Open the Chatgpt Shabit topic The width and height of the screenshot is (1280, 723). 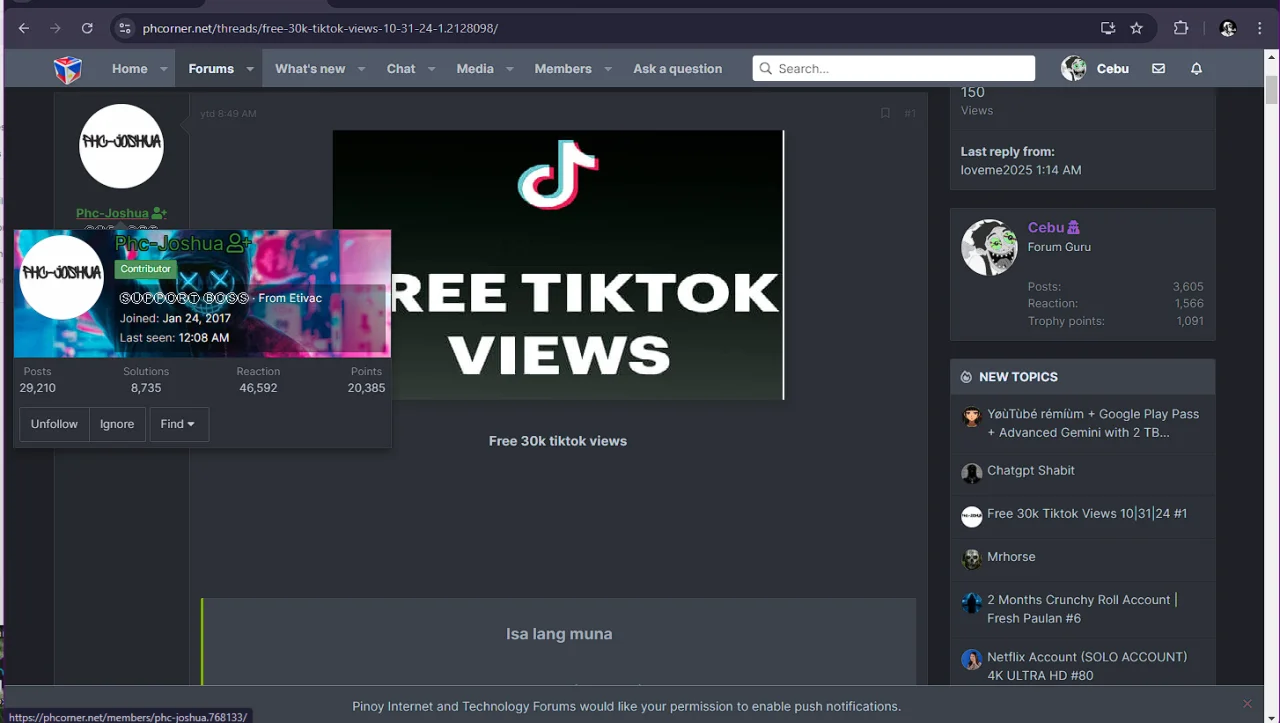[x=1031, y=470]
